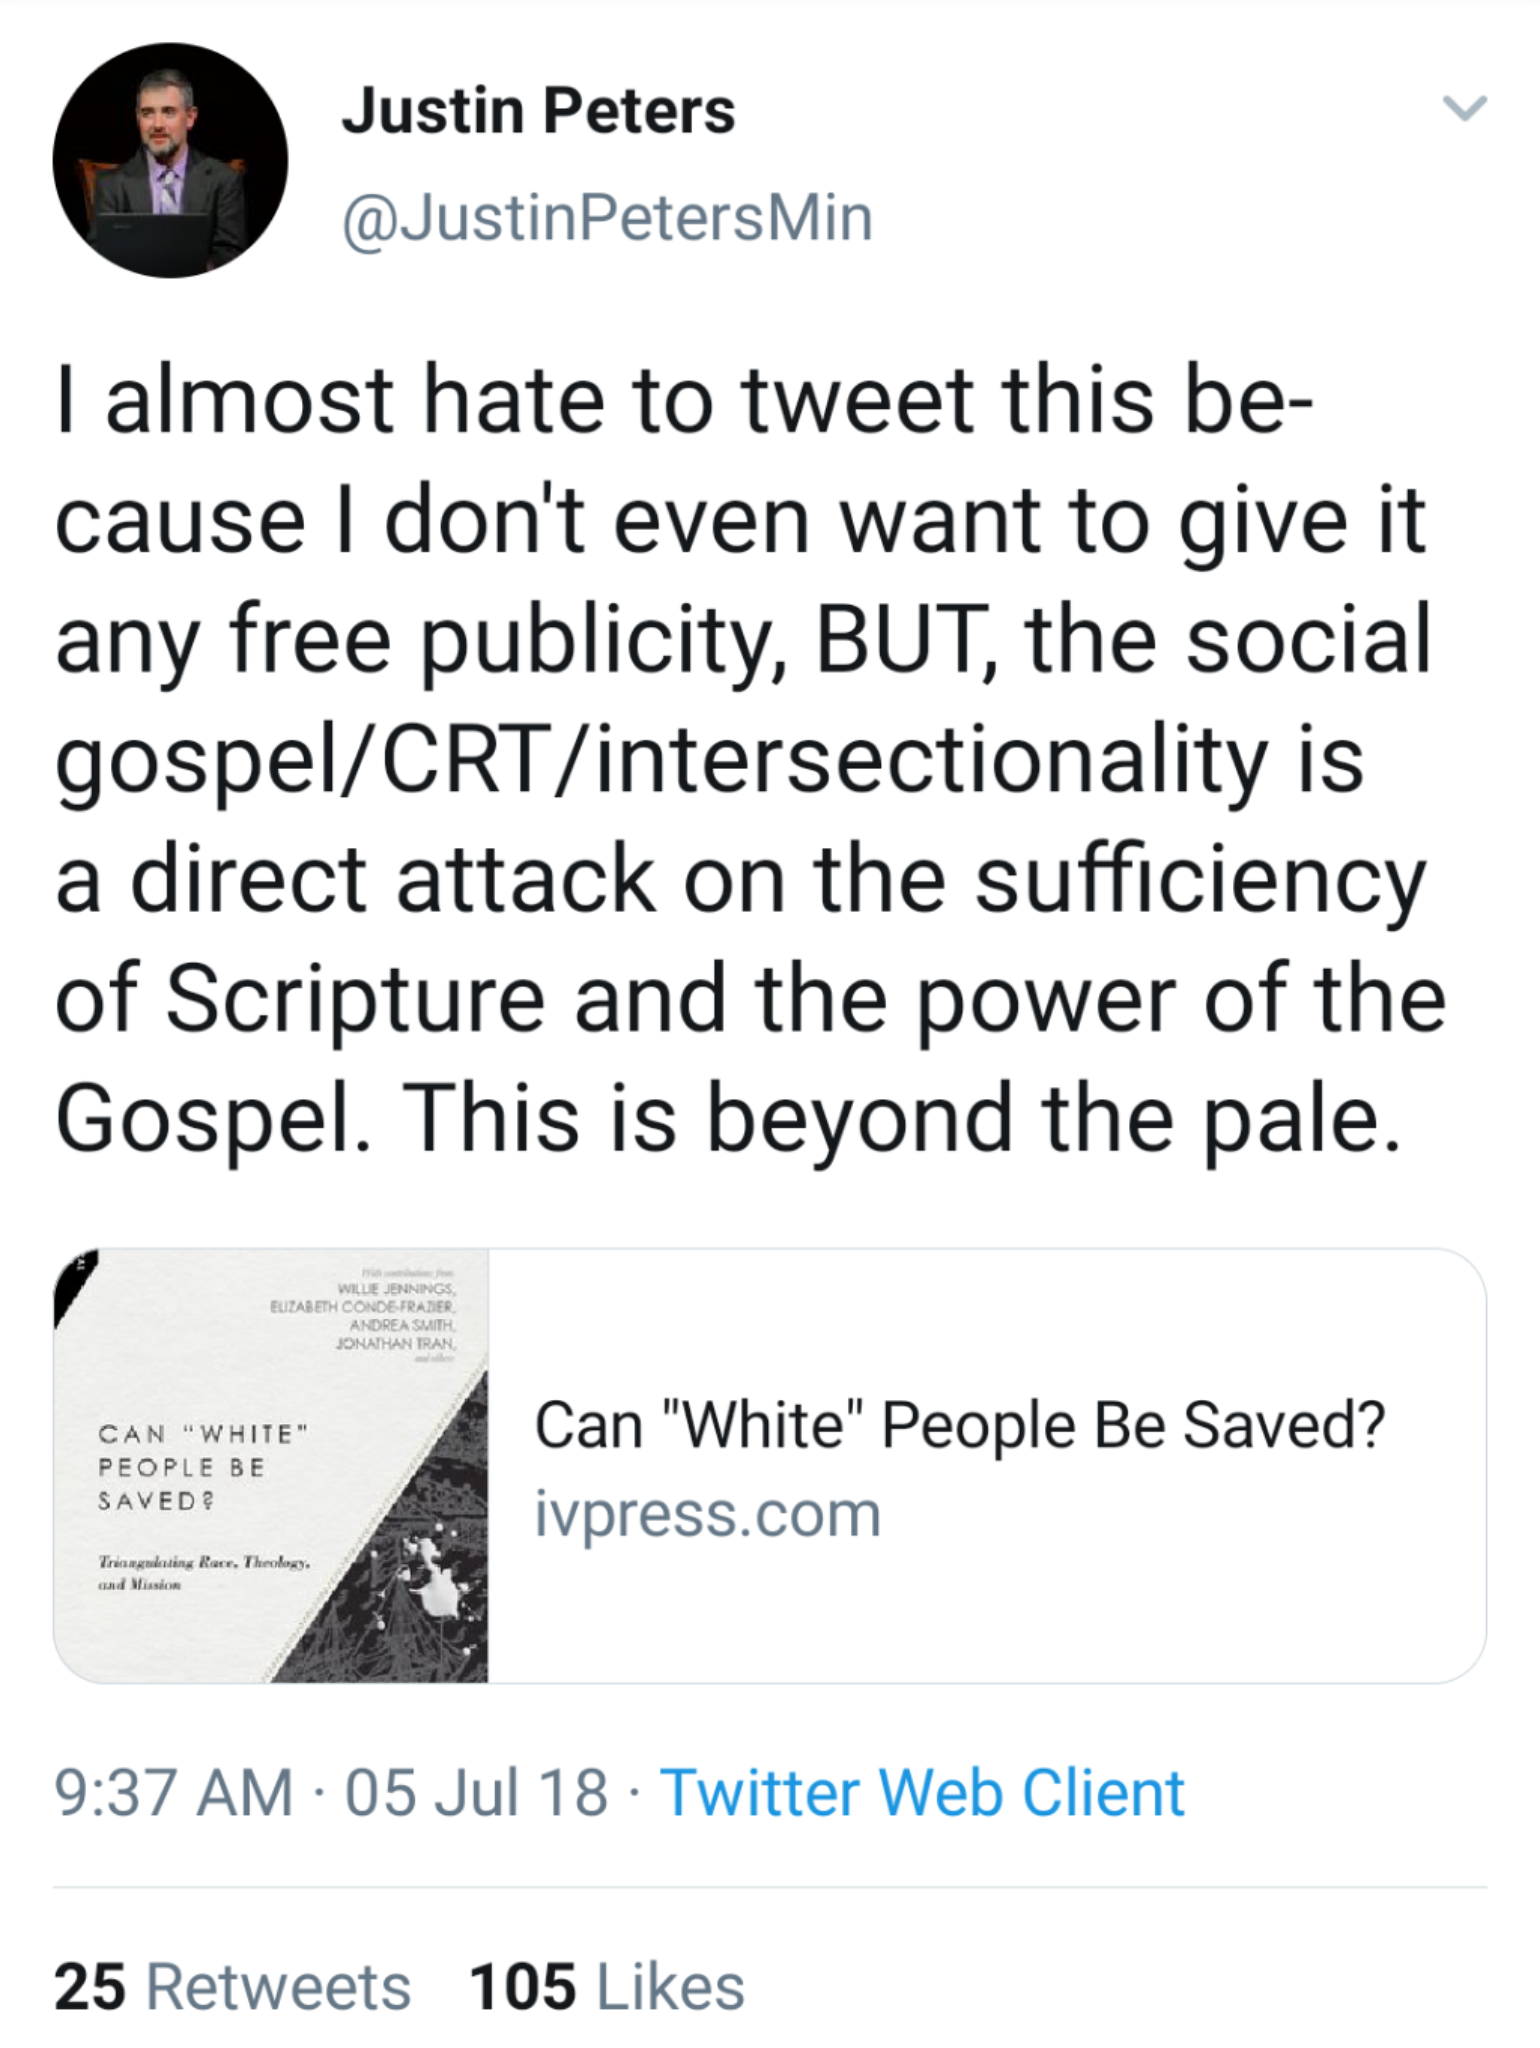View the 25 Retweets list
This screenshot has width=1540, height=2048.
(232, 1986)
